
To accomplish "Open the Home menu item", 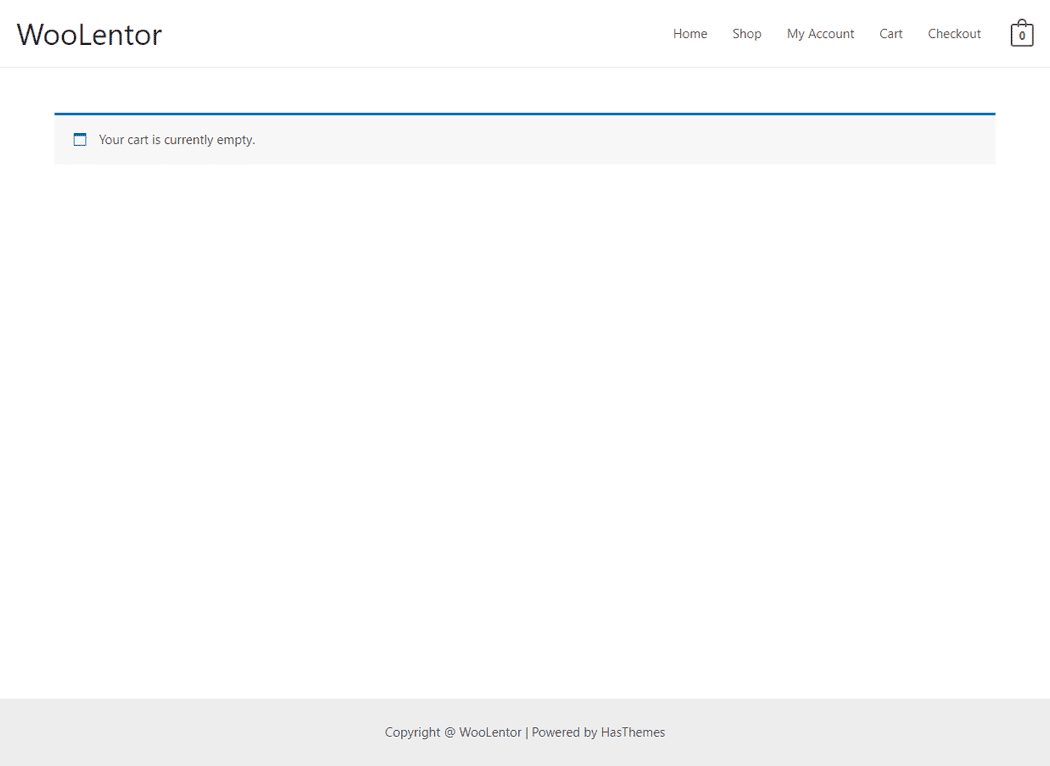I will [x=690, y=34].
